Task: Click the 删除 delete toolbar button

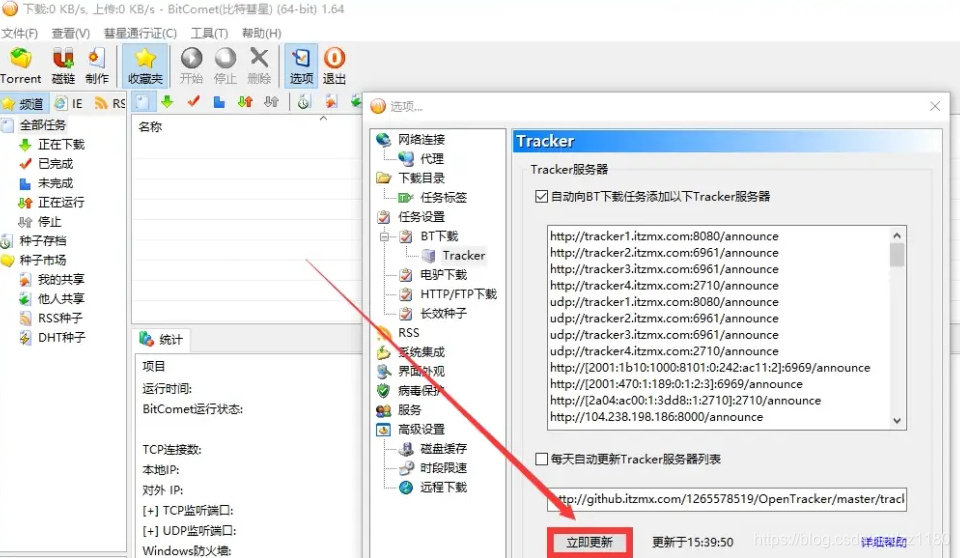Action: [x=259, y=66]
